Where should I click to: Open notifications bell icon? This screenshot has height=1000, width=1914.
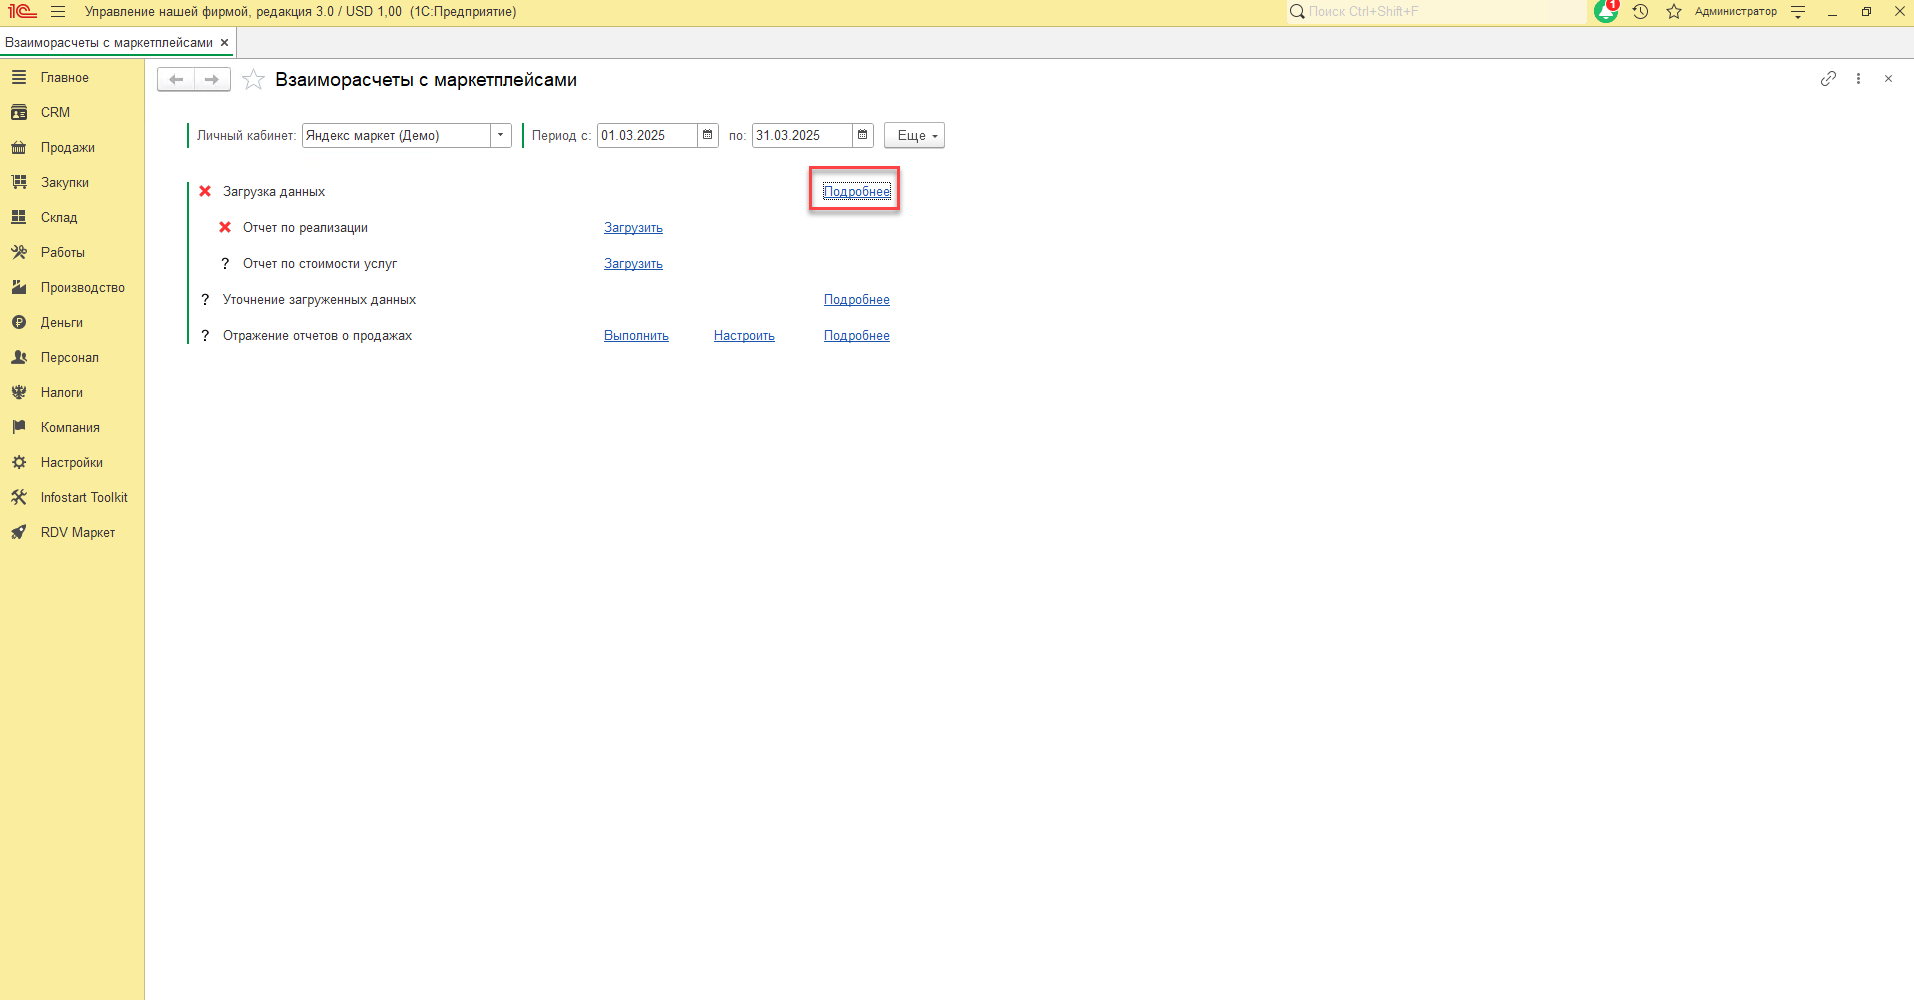(x=1606, y=11)
